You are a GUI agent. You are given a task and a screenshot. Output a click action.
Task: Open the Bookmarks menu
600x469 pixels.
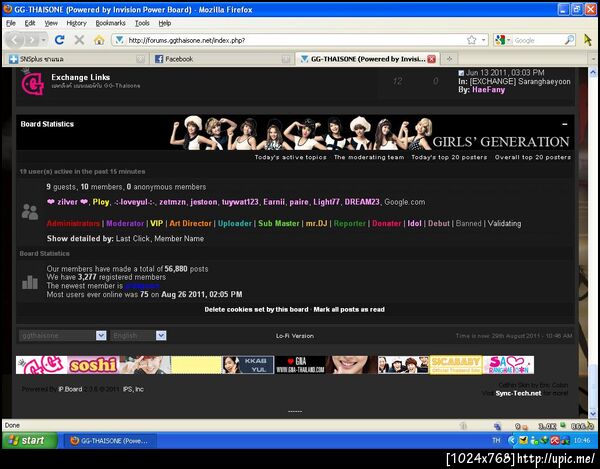coord(111,23)
